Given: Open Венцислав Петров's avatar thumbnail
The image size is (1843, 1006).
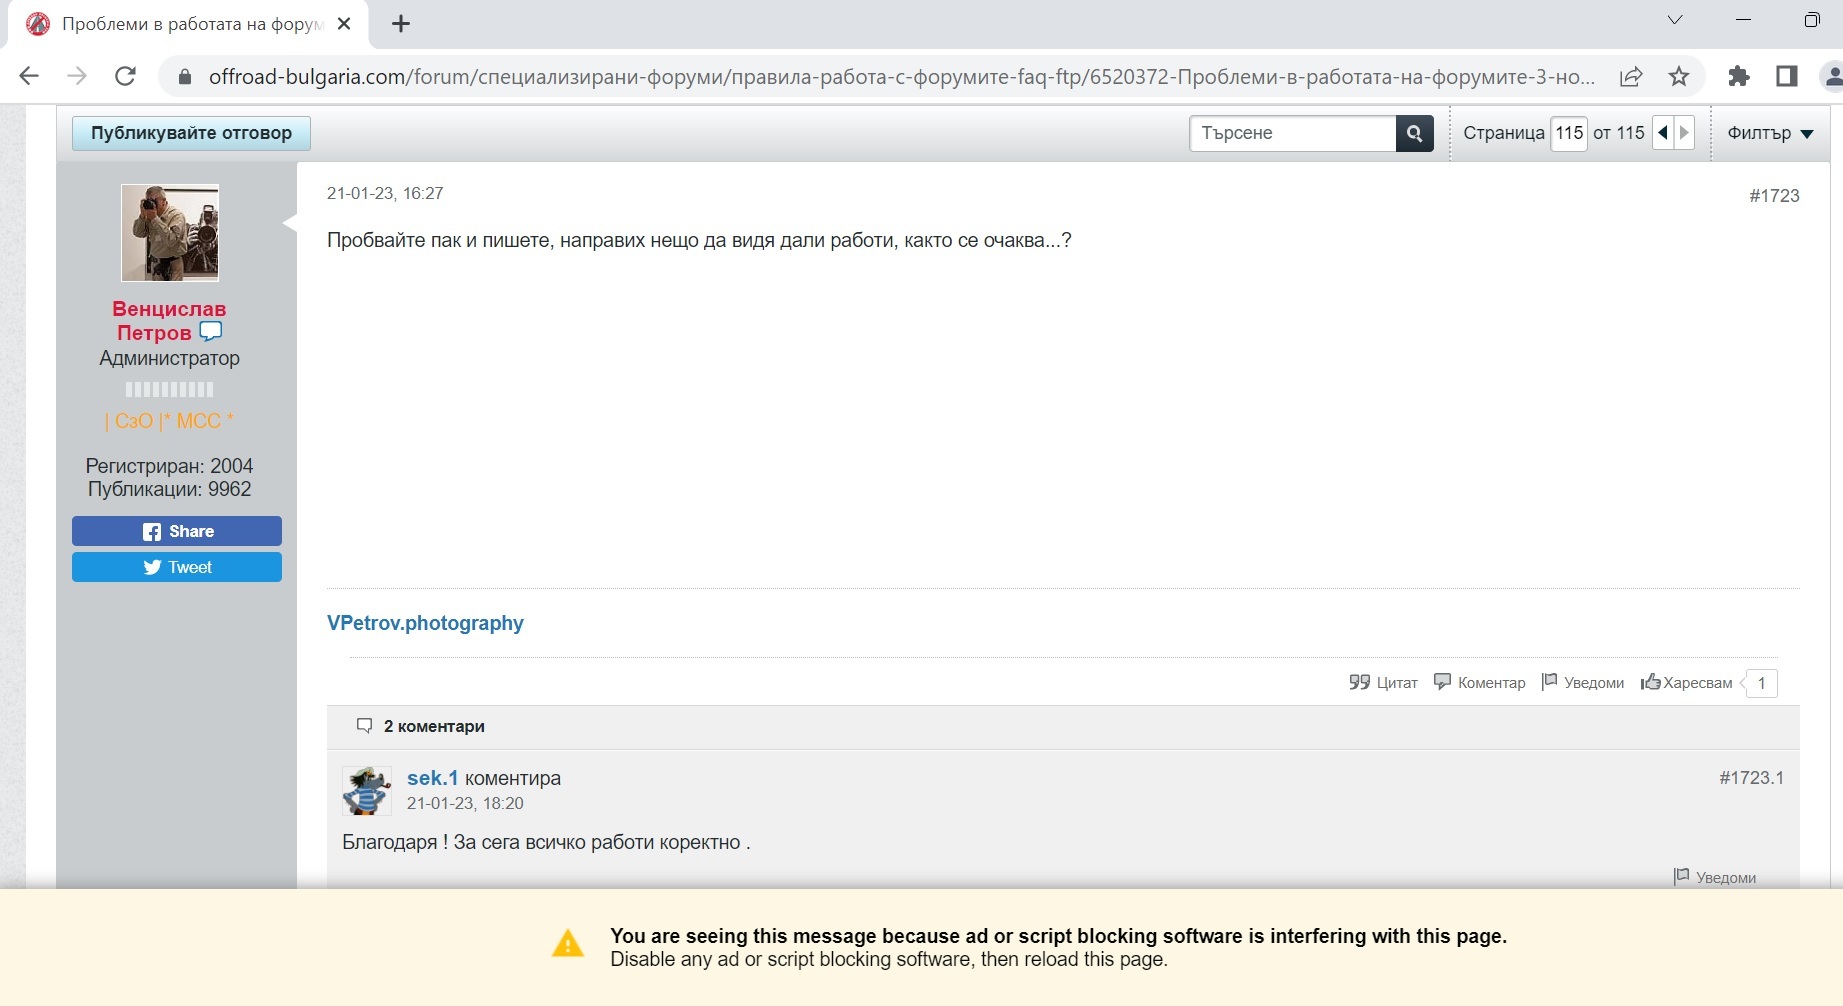Looking at the screenshot, I should tap(170, 233).
